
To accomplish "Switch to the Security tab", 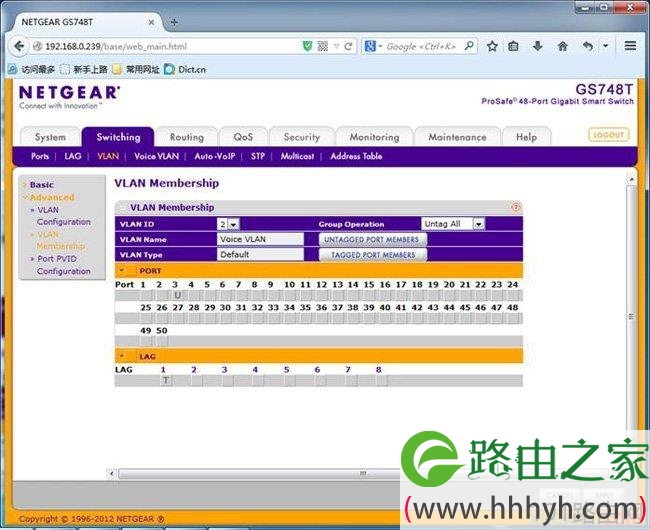I will click(301, 137).
